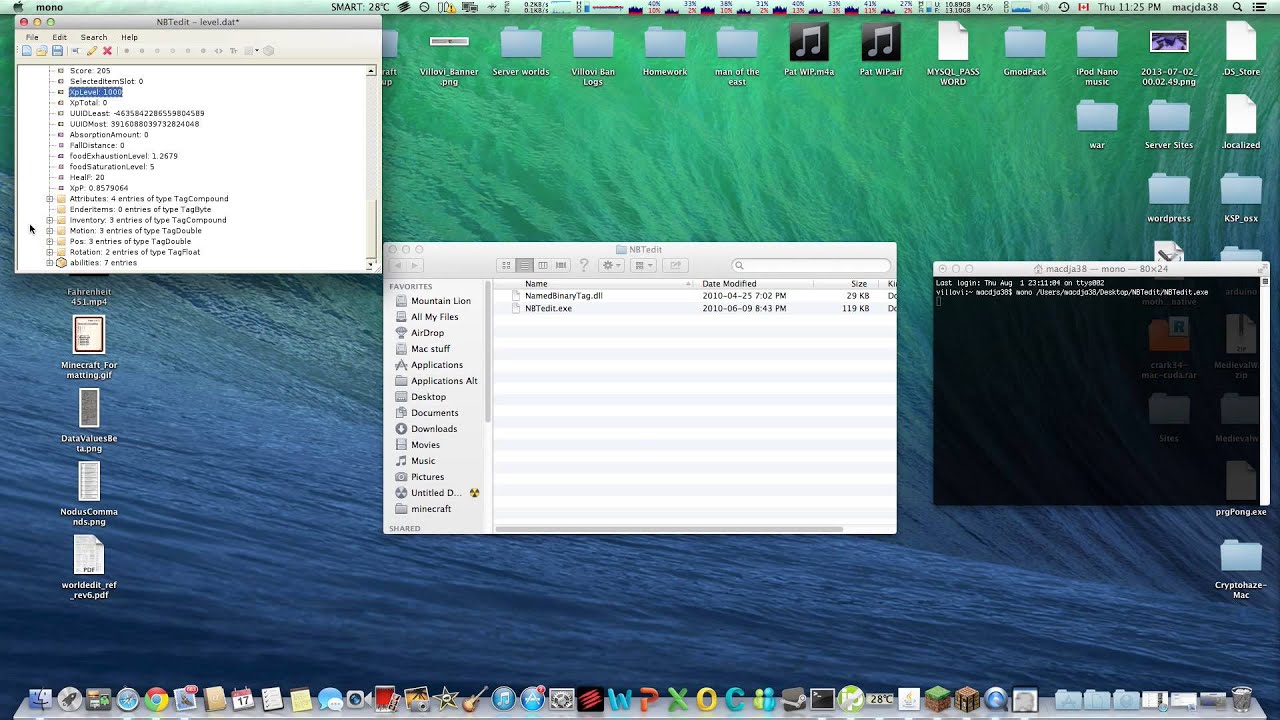Select the foodSaturationLevel: 5 tag

pyautogui.click(x=112, y=167)
